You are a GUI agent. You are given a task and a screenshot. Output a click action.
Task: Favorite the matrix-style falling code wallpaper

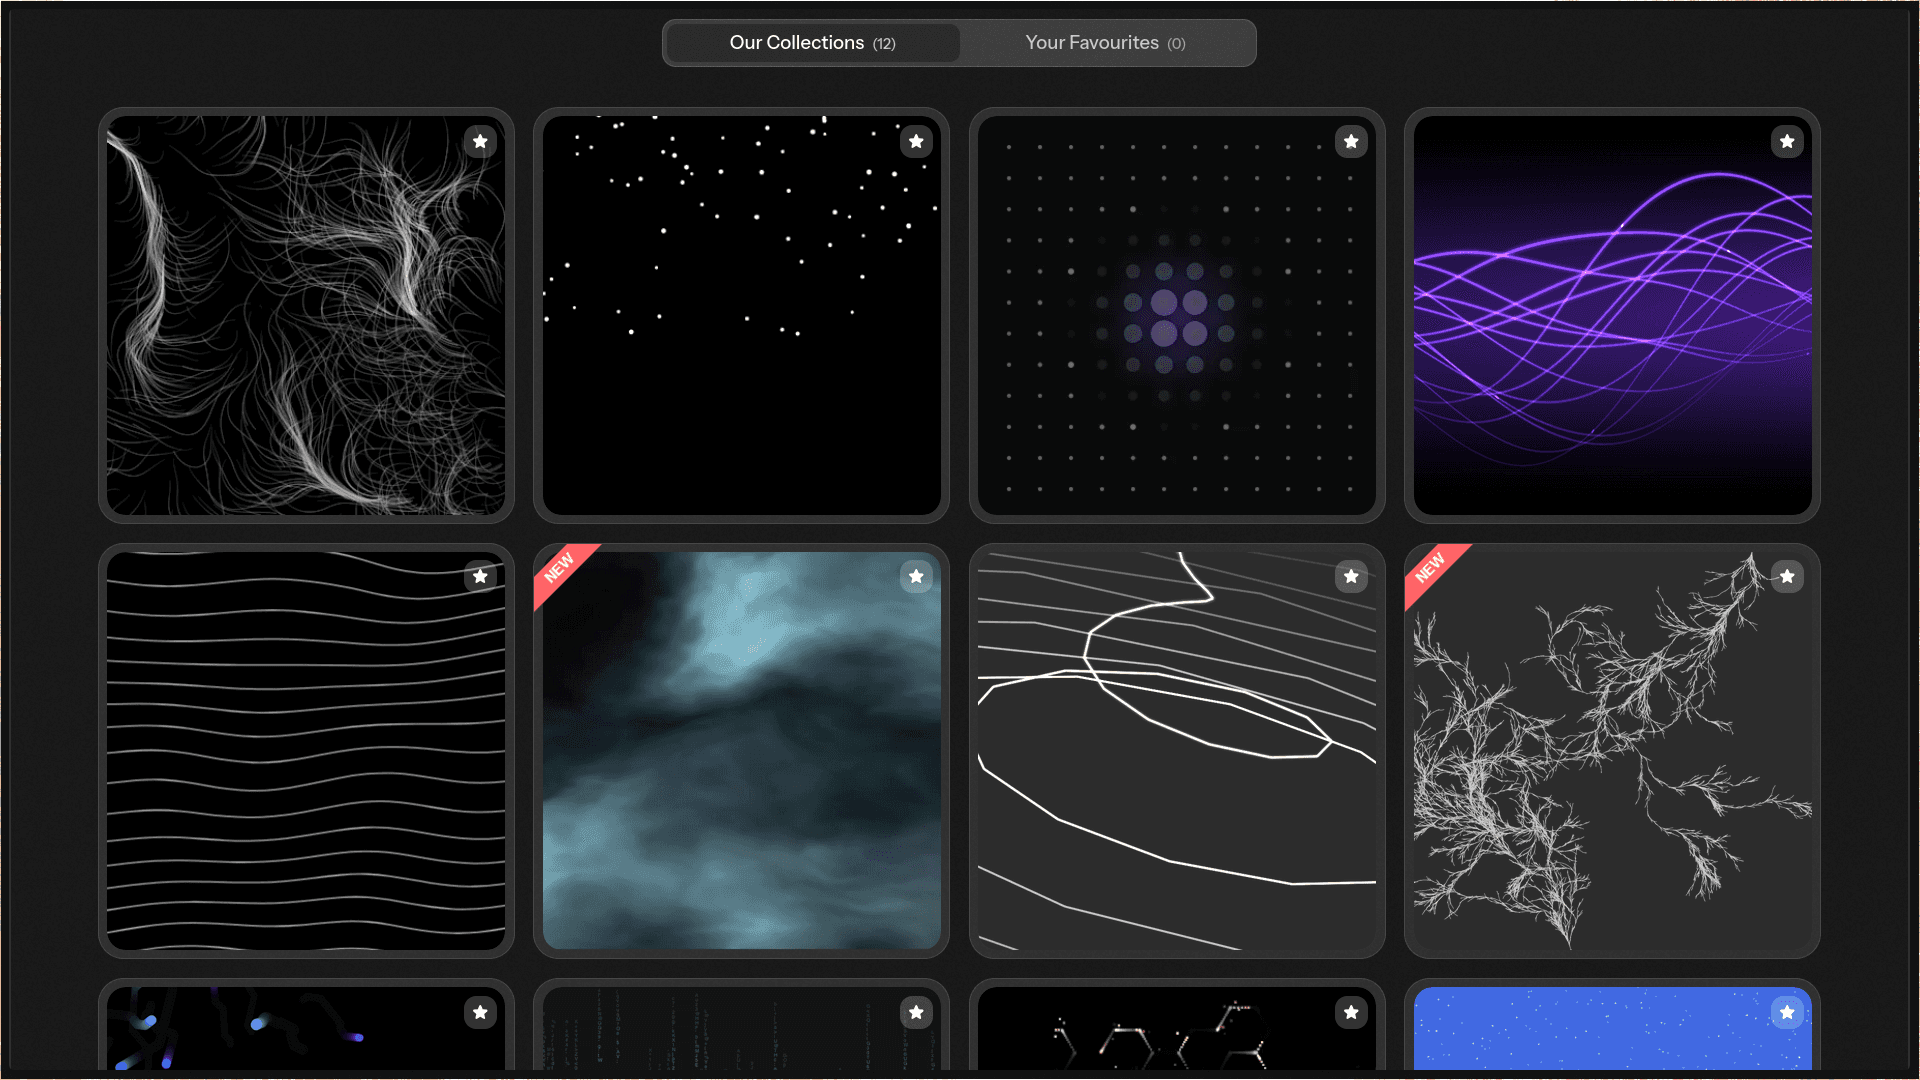(x=916, y=1012)
